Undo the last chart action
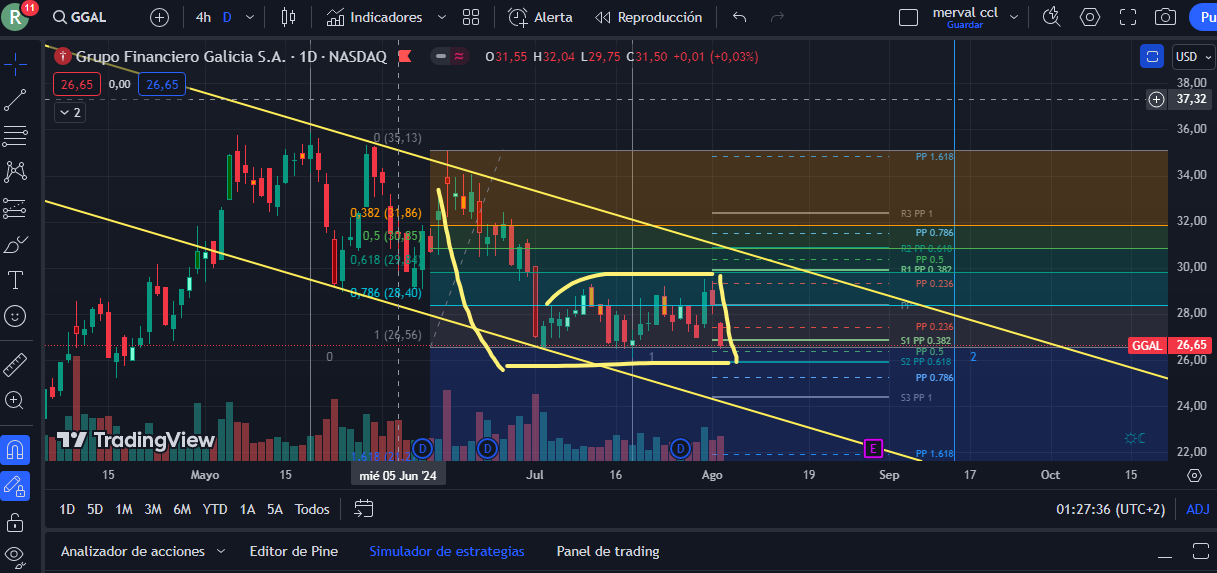The height and width of the screenshot is (573, 1217). coord(740,17)
